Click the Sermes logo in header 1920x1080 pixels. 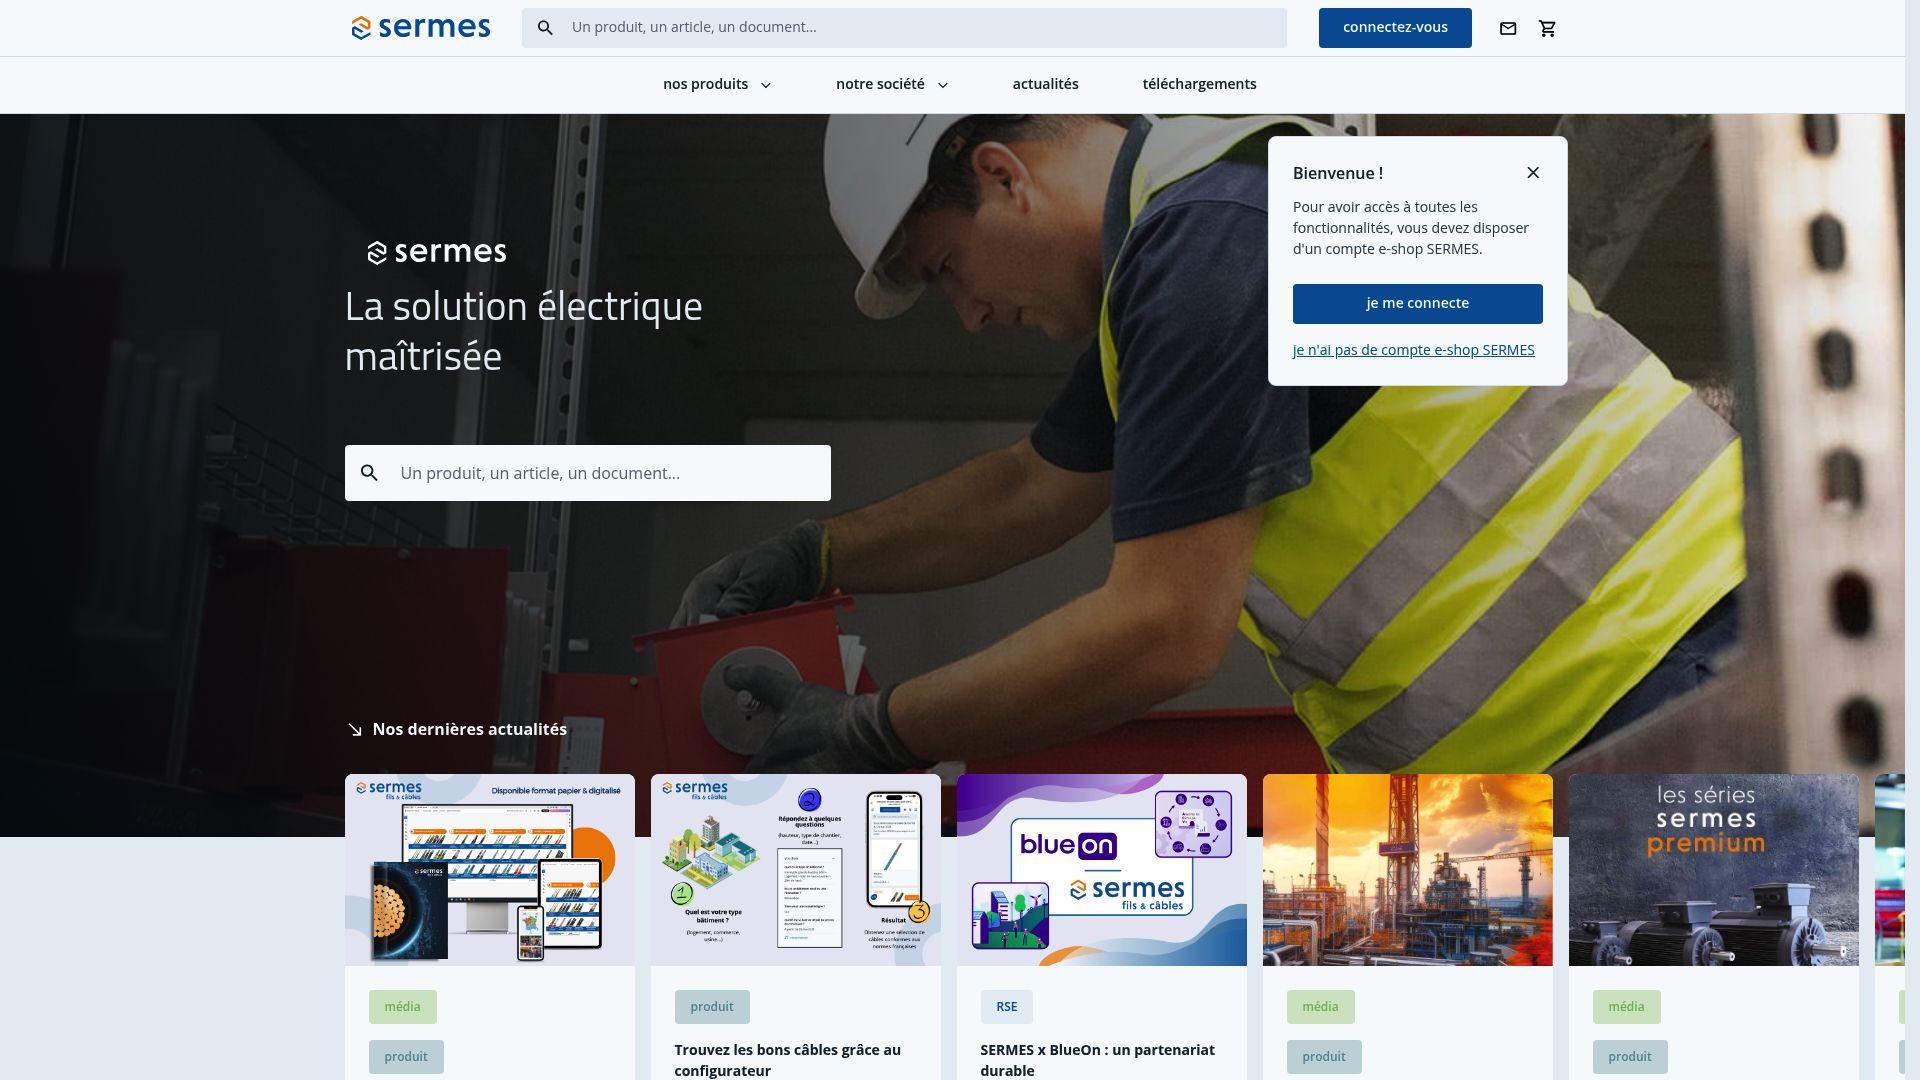tap(421, 28)
